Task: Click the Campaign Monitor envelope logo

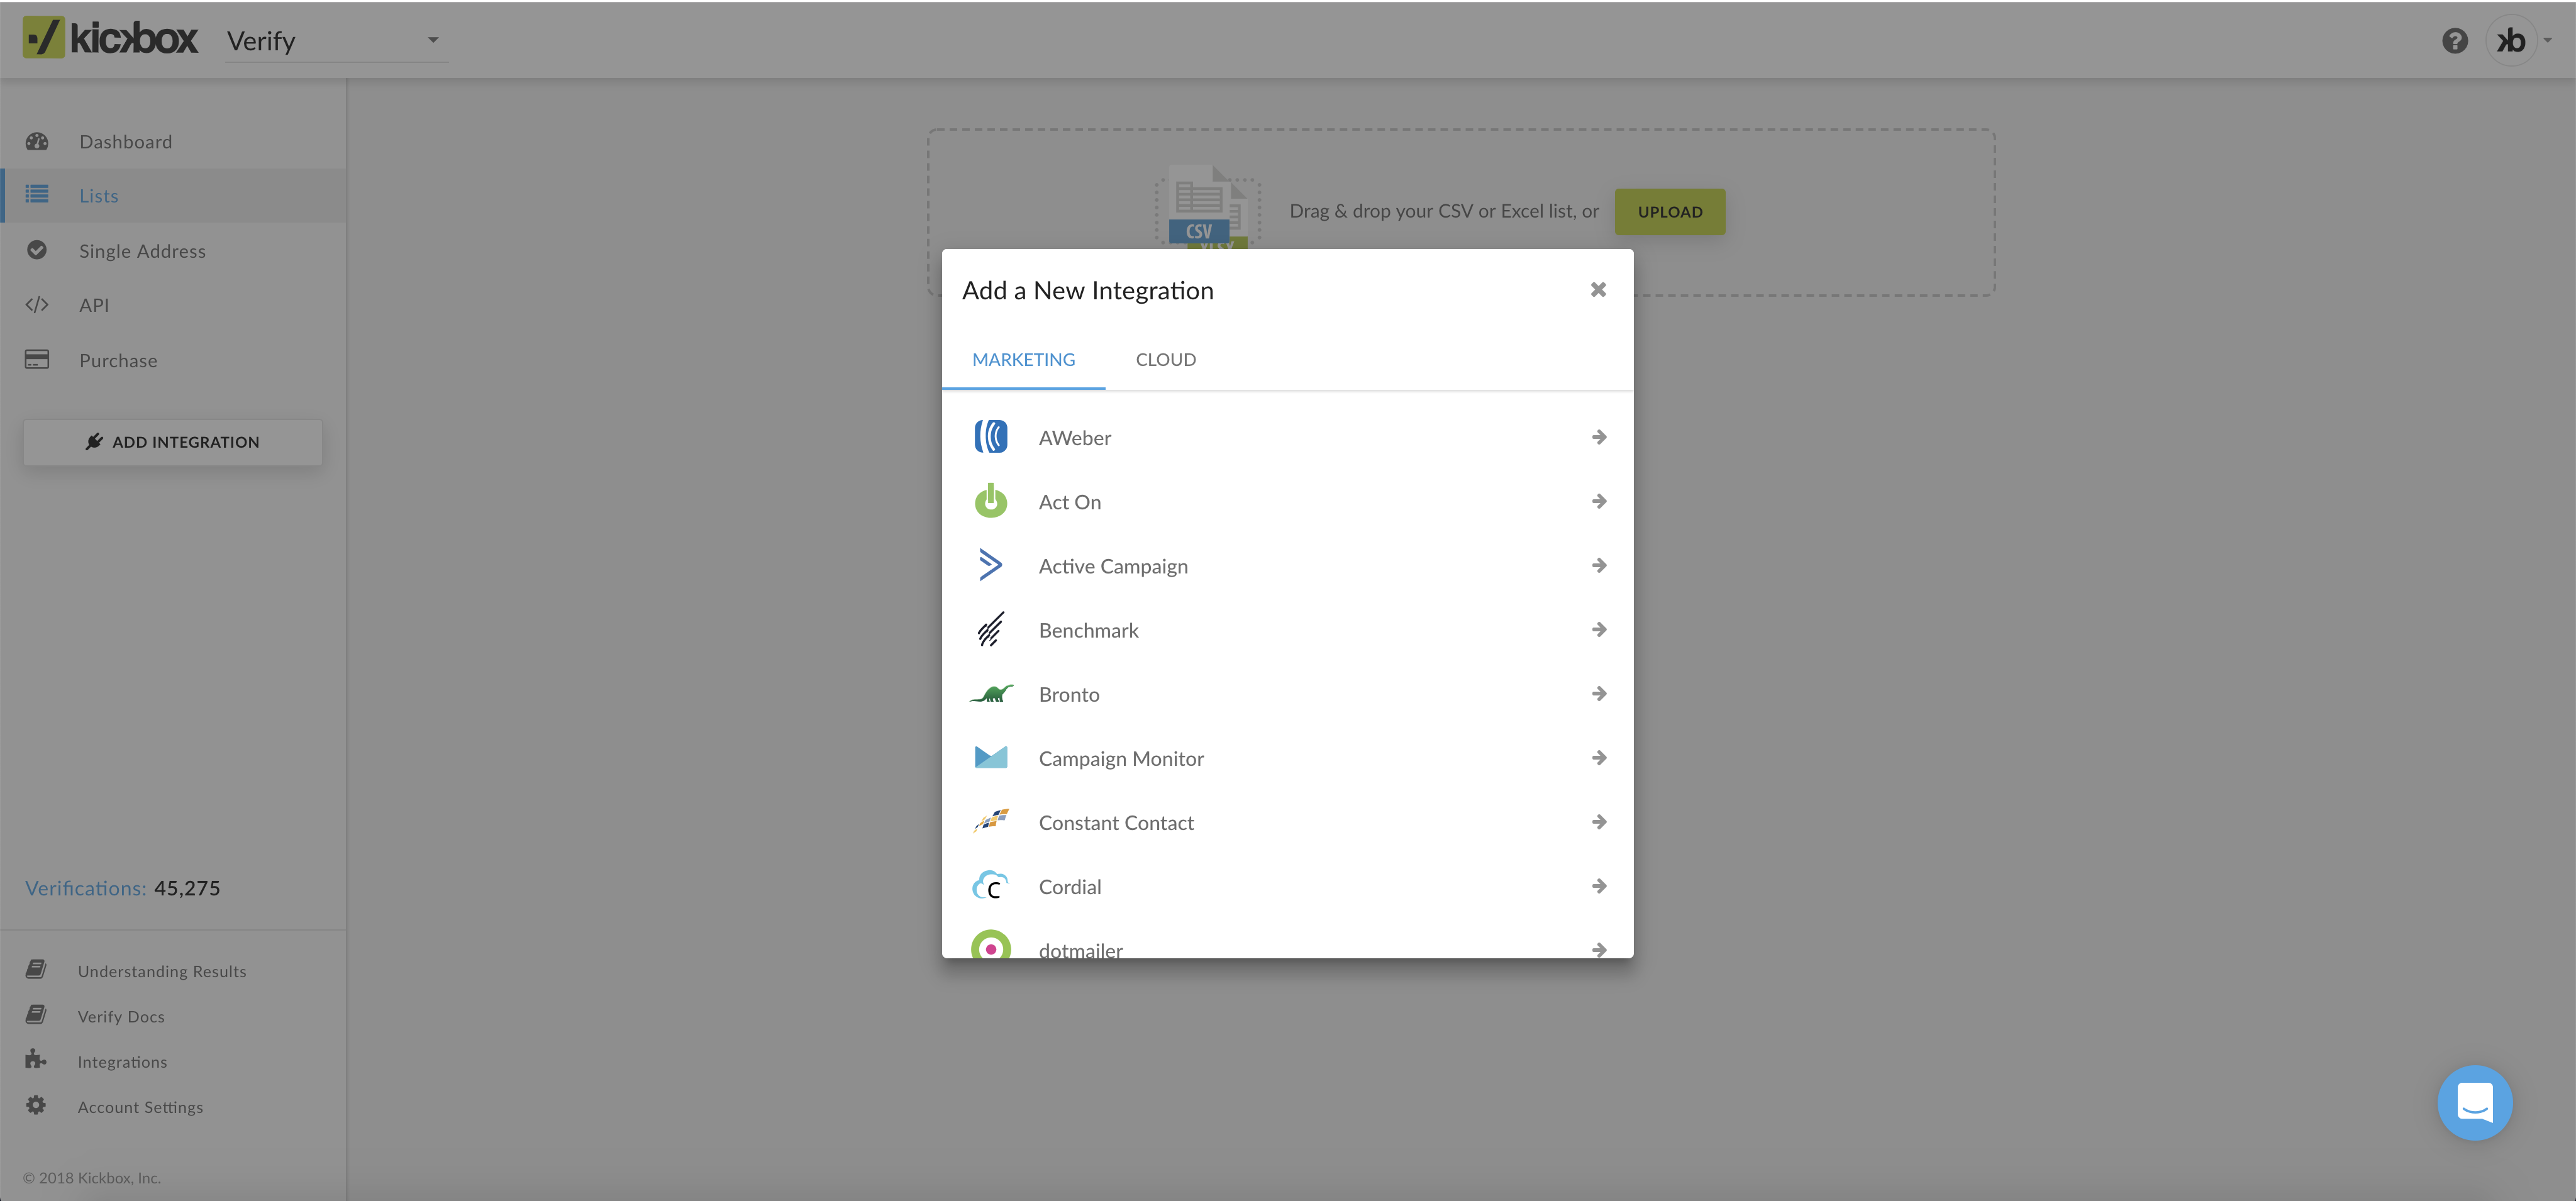Action: (991, 757)
